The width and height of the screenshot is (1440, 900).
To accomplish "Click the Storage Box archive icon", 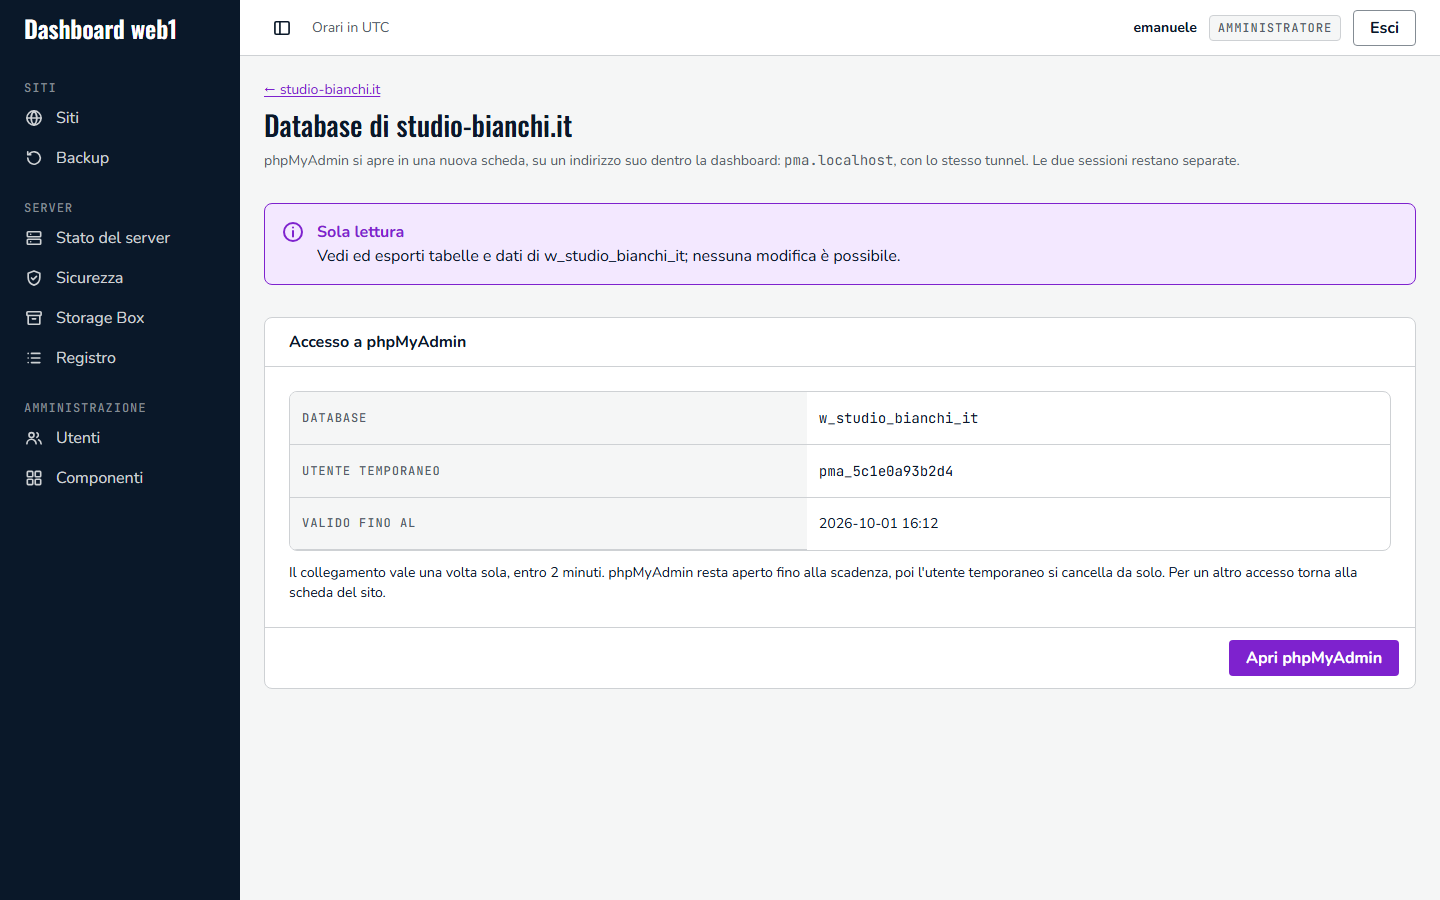I will coord(34,318).
